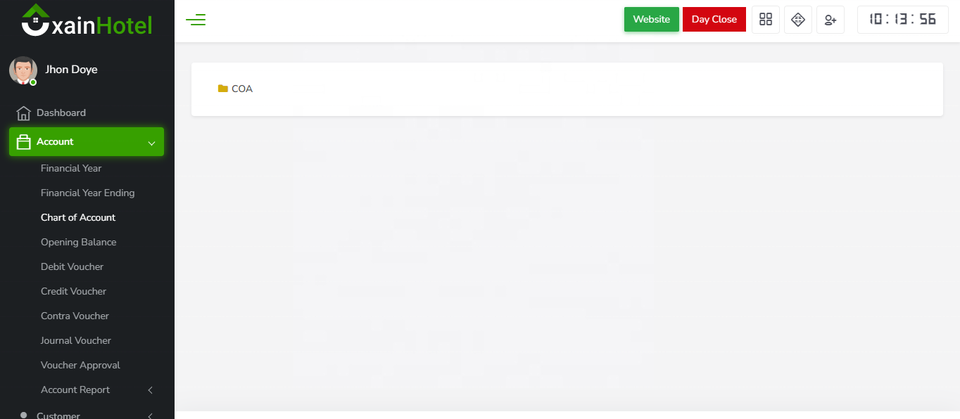Expand the Customer menu arrow

coord(151,415)
